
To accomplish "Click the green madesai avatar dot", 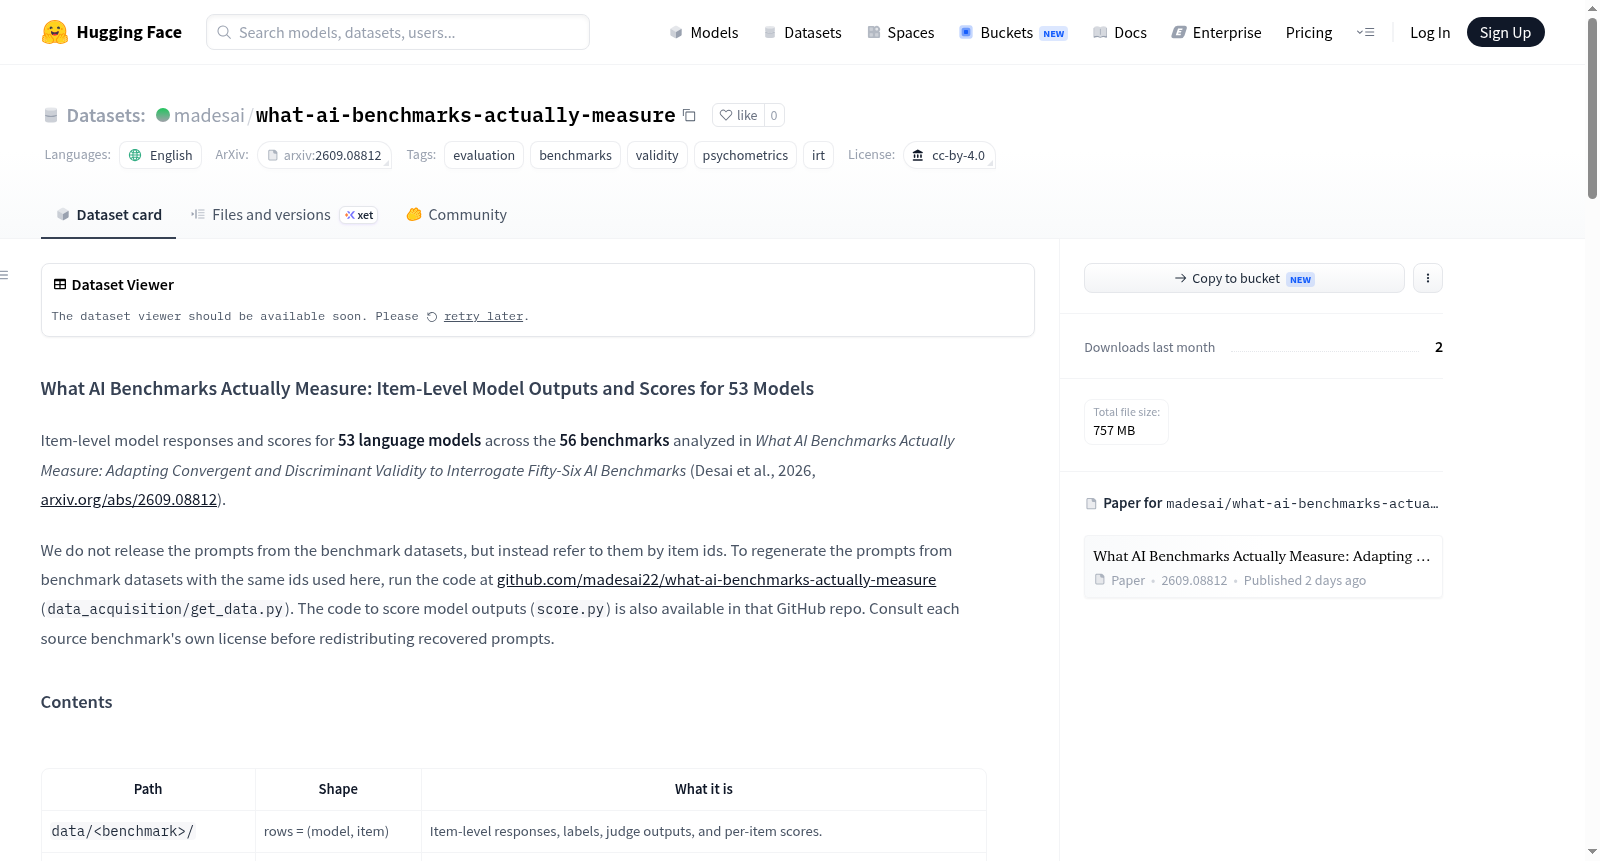I will tap(163, 115).
